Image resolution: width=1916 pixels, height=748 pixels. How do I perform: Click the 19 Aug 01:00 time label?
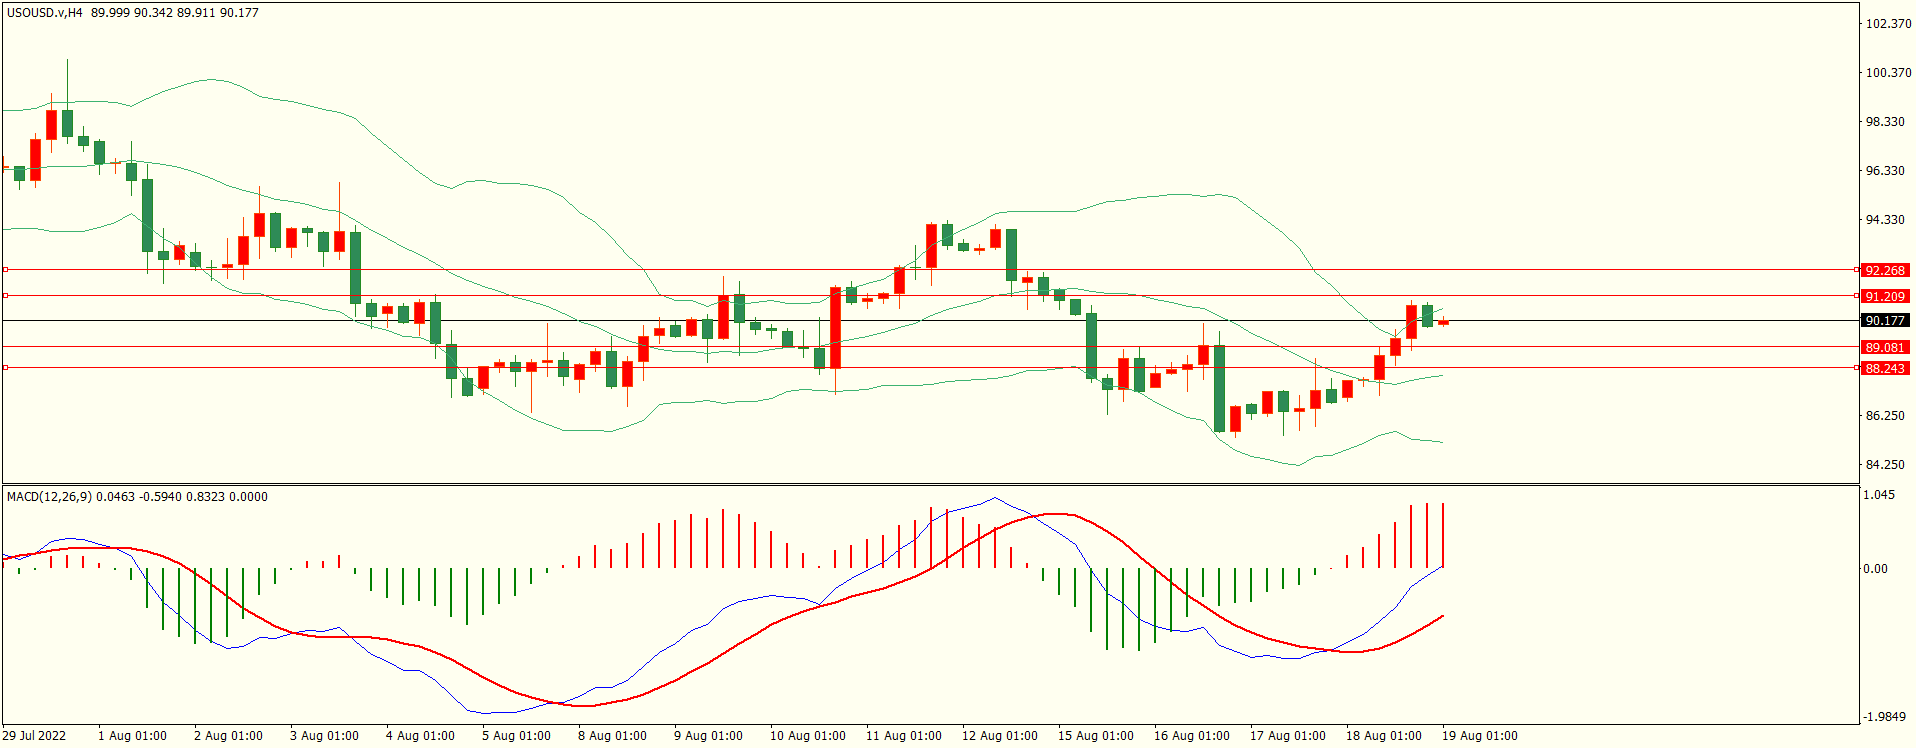point(1479,736)
